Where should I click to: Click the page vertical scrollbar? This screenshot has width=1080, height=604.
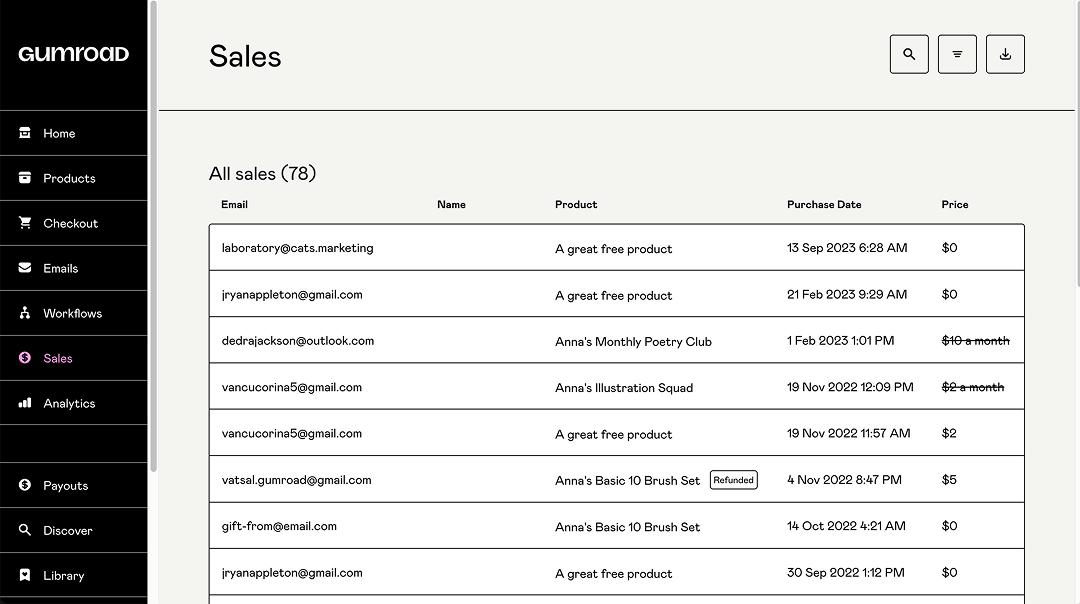click(x=1077, y=143)
